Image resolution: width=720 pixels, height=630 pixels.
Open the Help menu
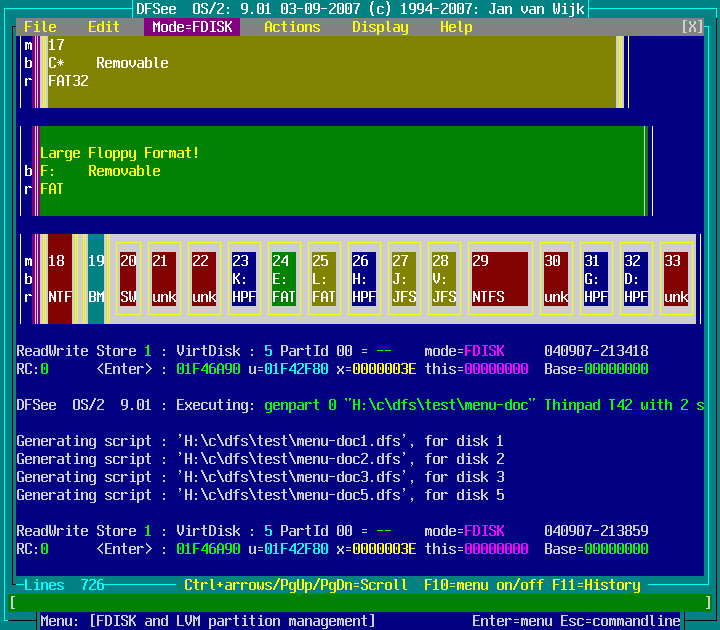pyautogui.click(x=456, y=27)
